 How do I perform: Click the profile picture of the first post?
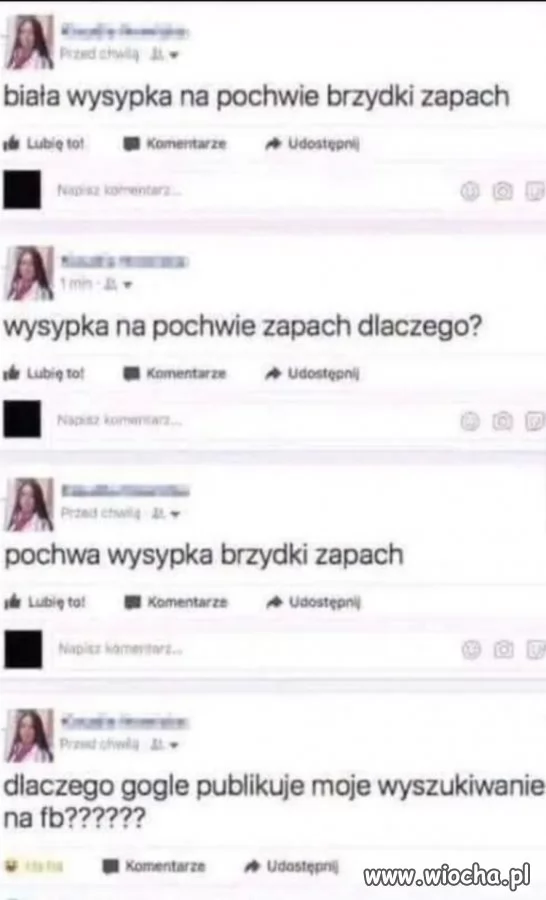(x=30, y=42)
